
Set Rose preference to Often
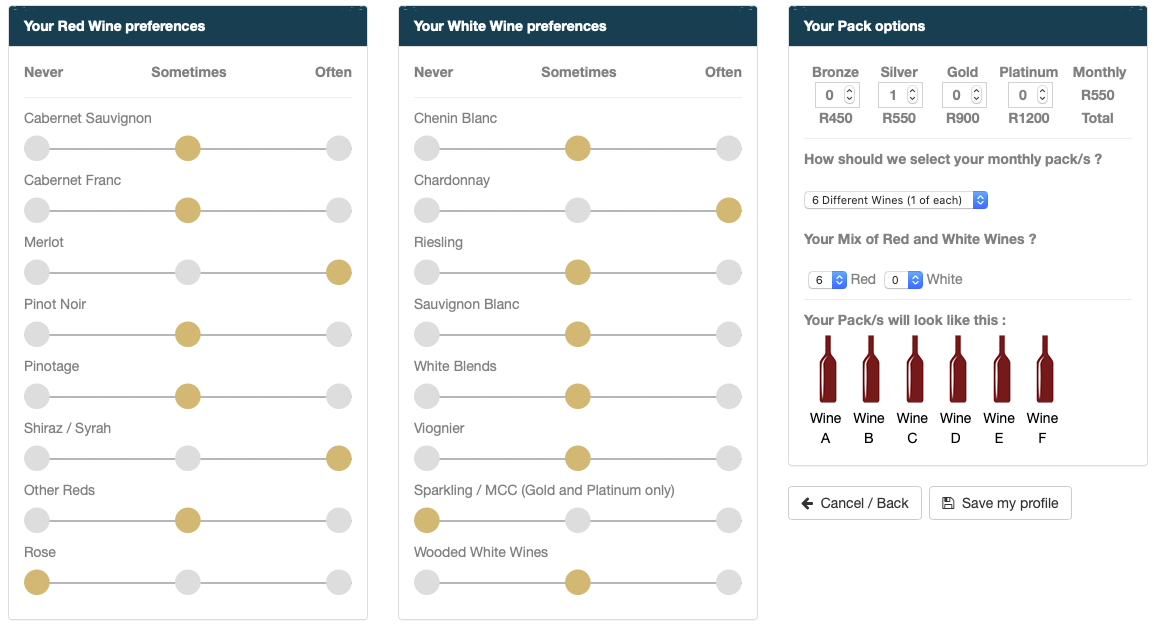tap(339, 583)
